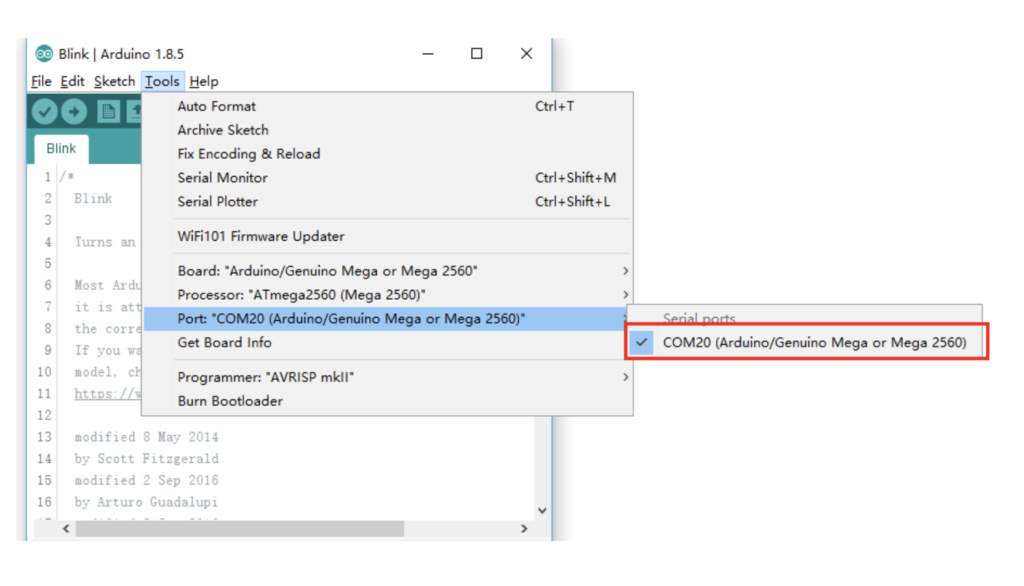This screenshot has height=586, width=1024.
Task: Choose Fix Encoding & Reload
Action: click(388, 154)
